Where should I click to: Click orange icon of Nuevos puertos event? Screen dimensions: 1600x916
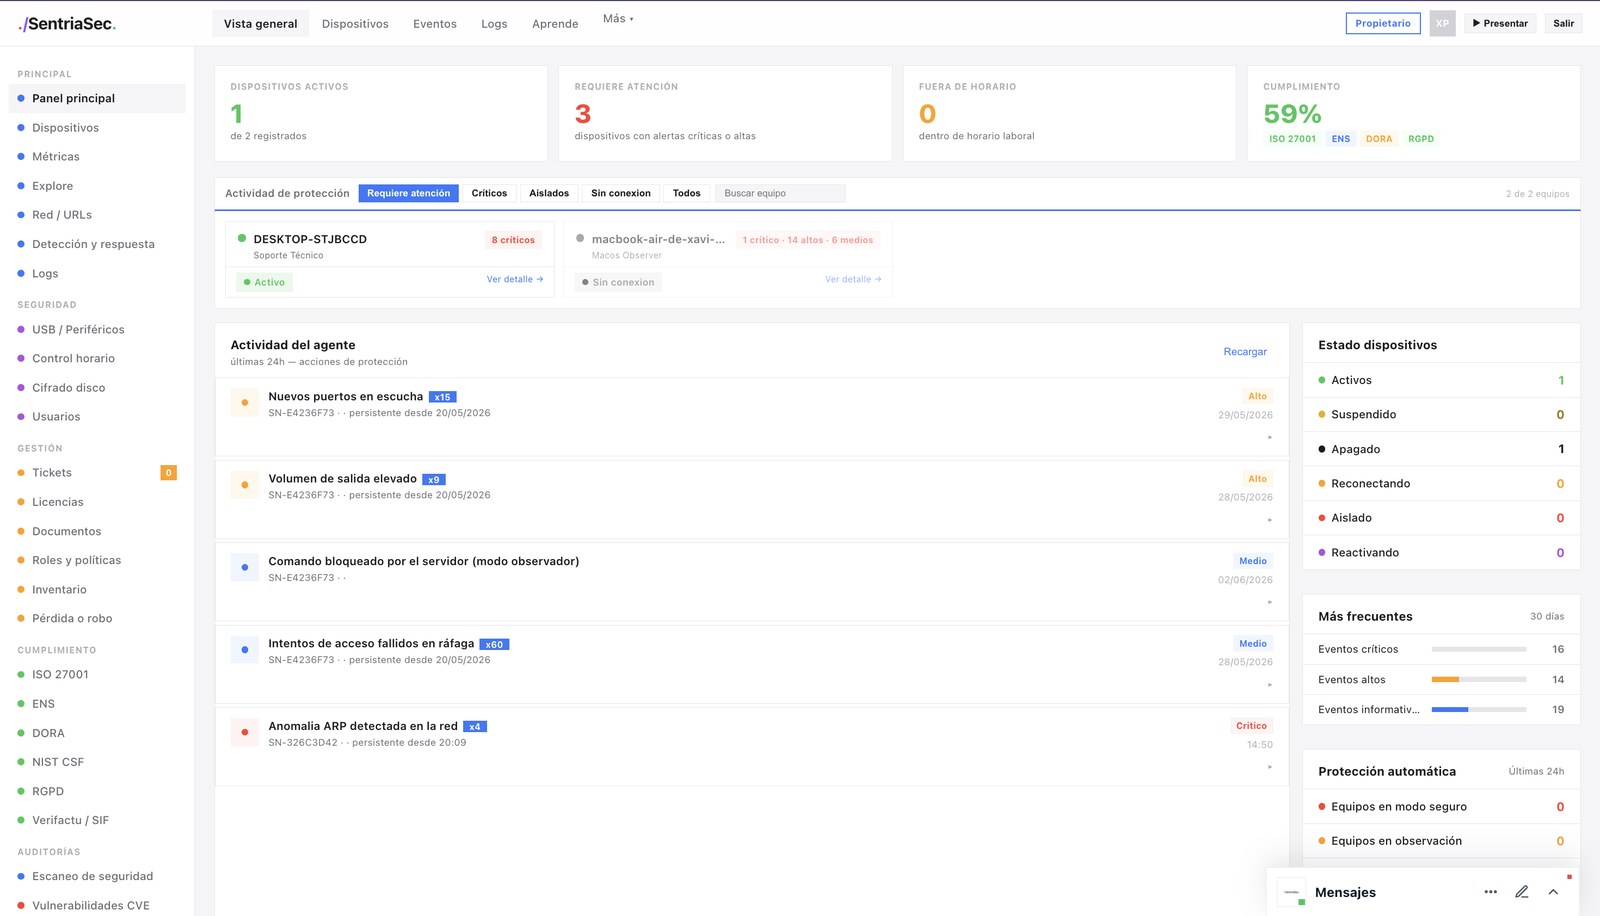point(245,403)
